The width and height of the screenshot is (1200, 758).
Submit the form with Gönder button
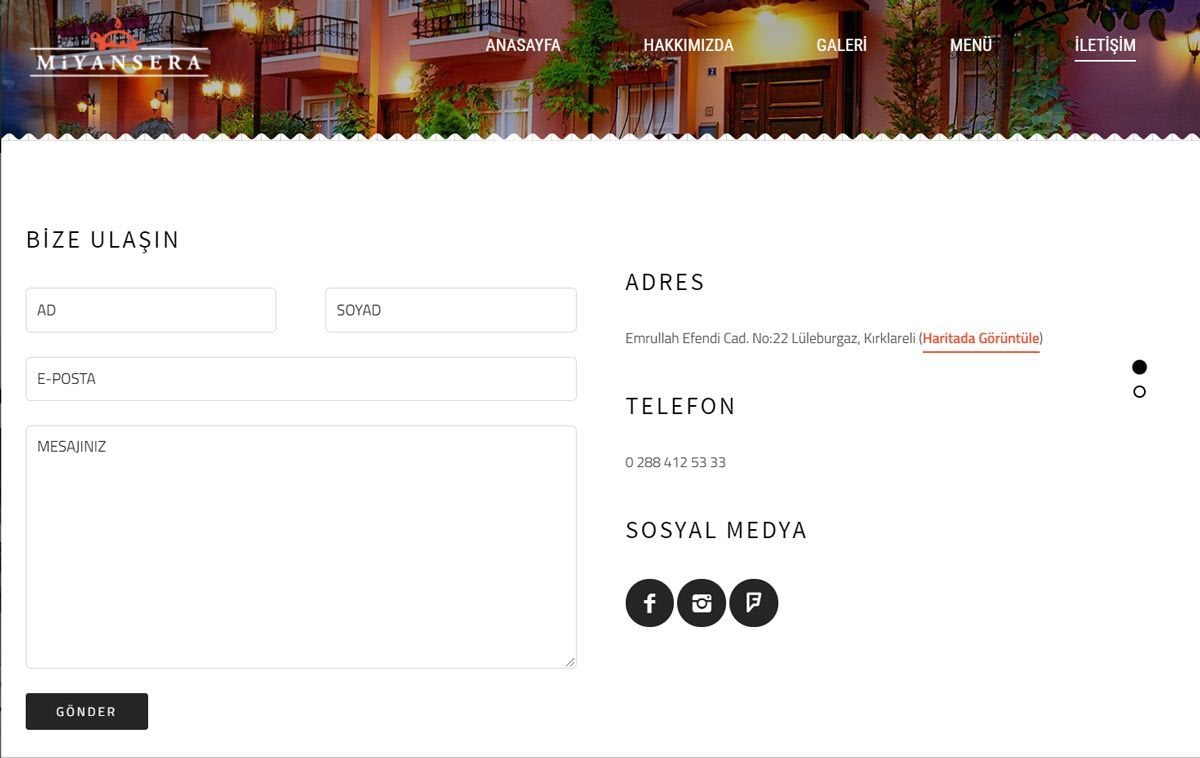[87, 712]
